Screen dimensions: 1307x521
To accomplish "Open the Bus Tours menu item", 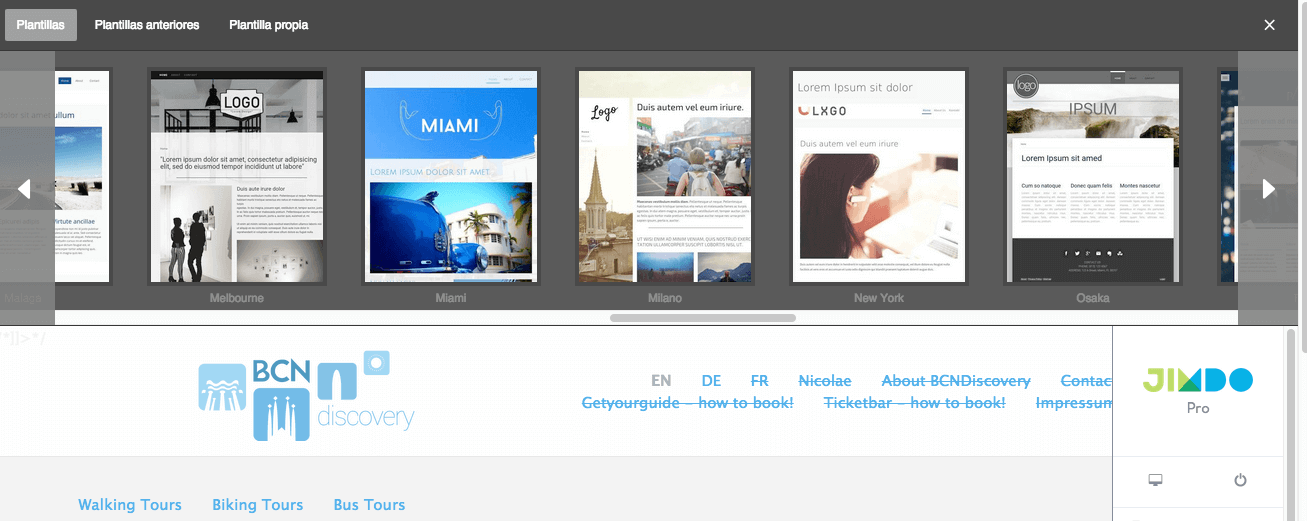I will [x=369, y=505].
